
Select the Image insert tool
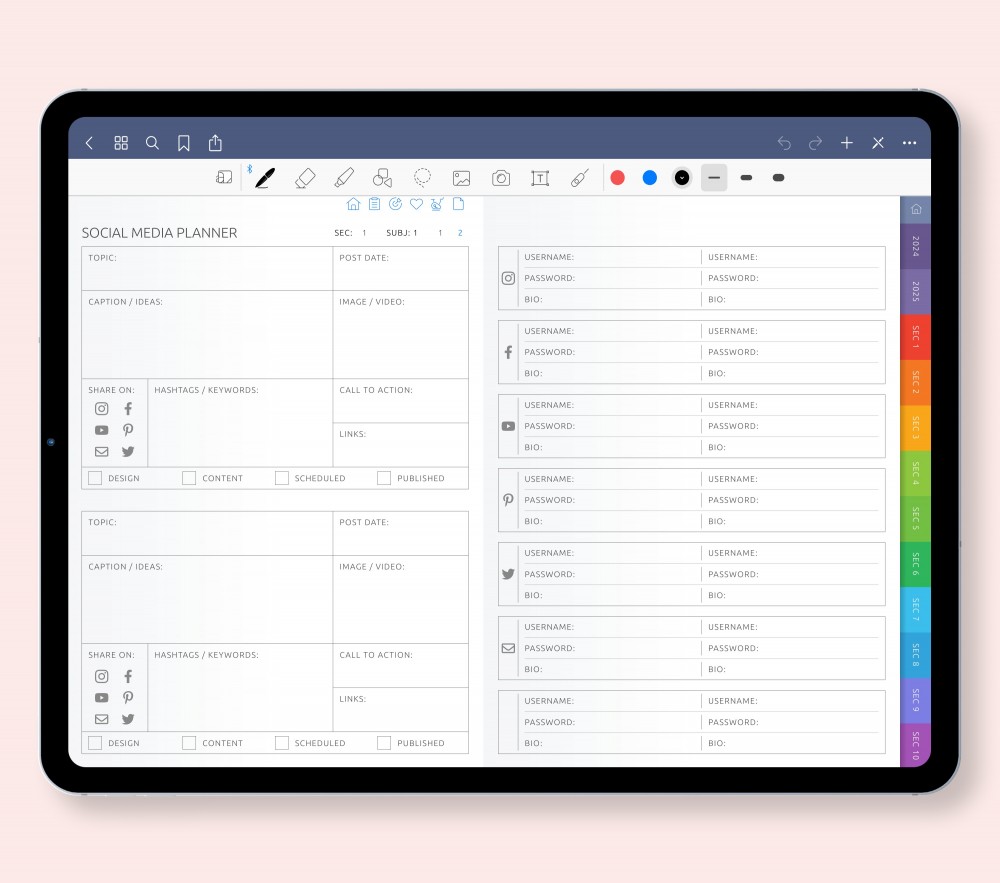461,178
